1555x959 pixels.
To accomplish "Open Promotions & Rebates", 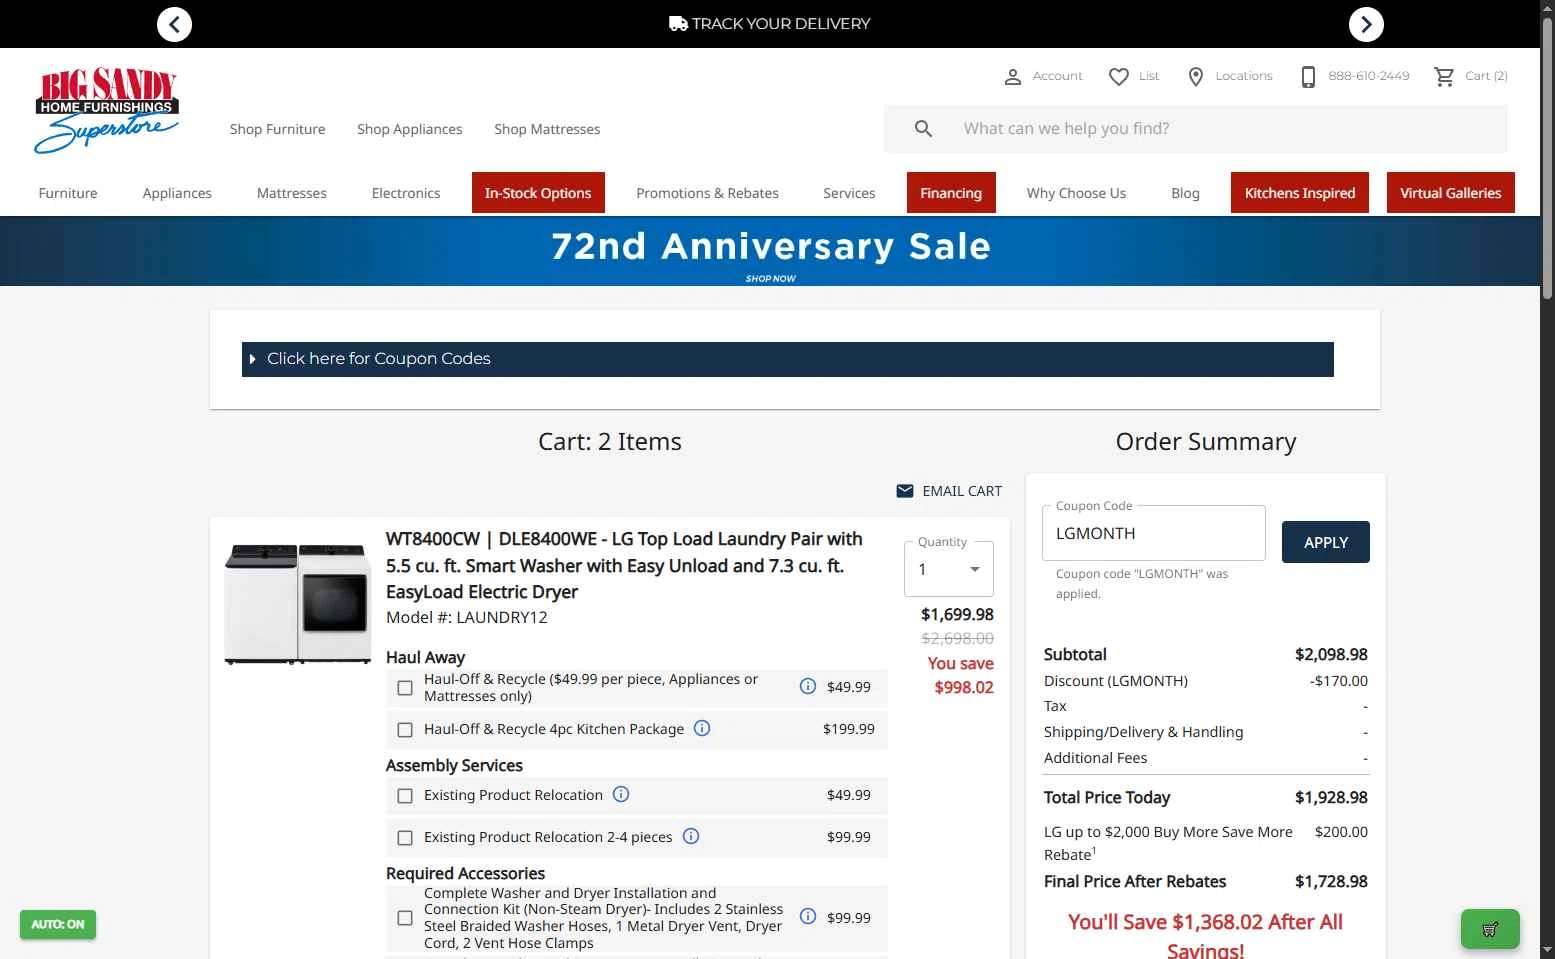I will pyautogui.click(x=707, y=193).
